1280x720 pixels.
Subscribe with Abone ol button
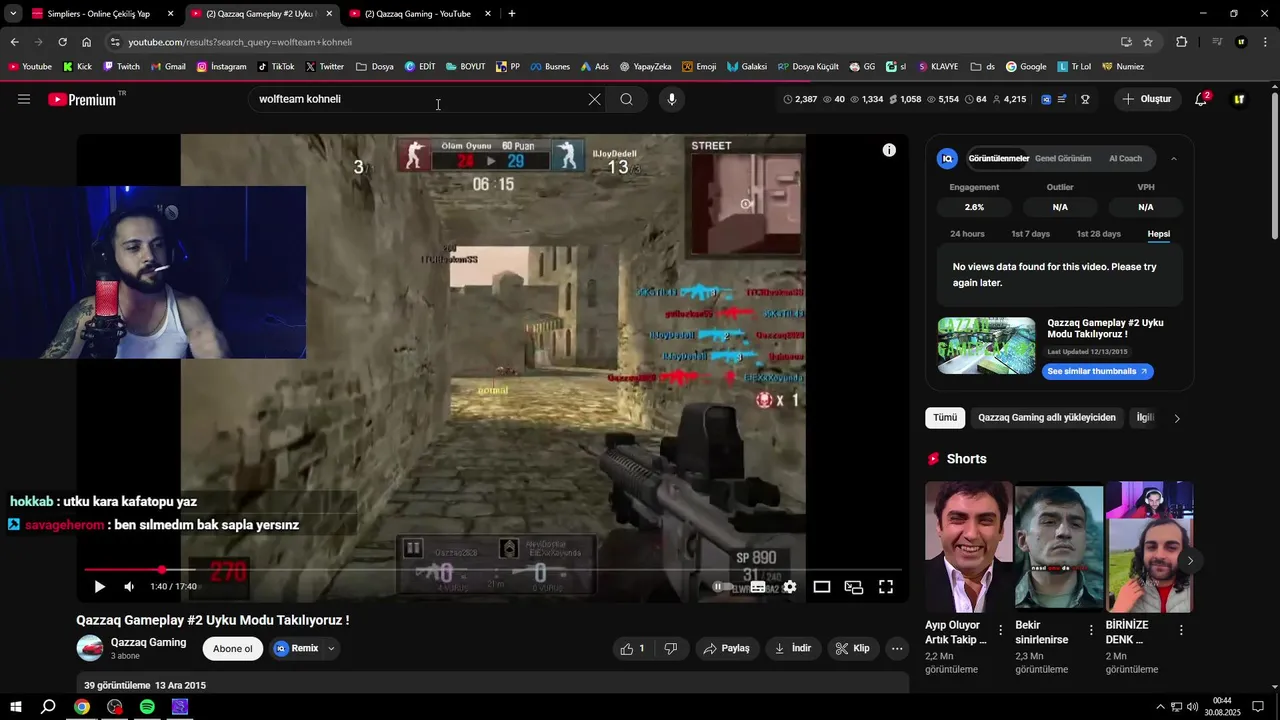[233, 648]
